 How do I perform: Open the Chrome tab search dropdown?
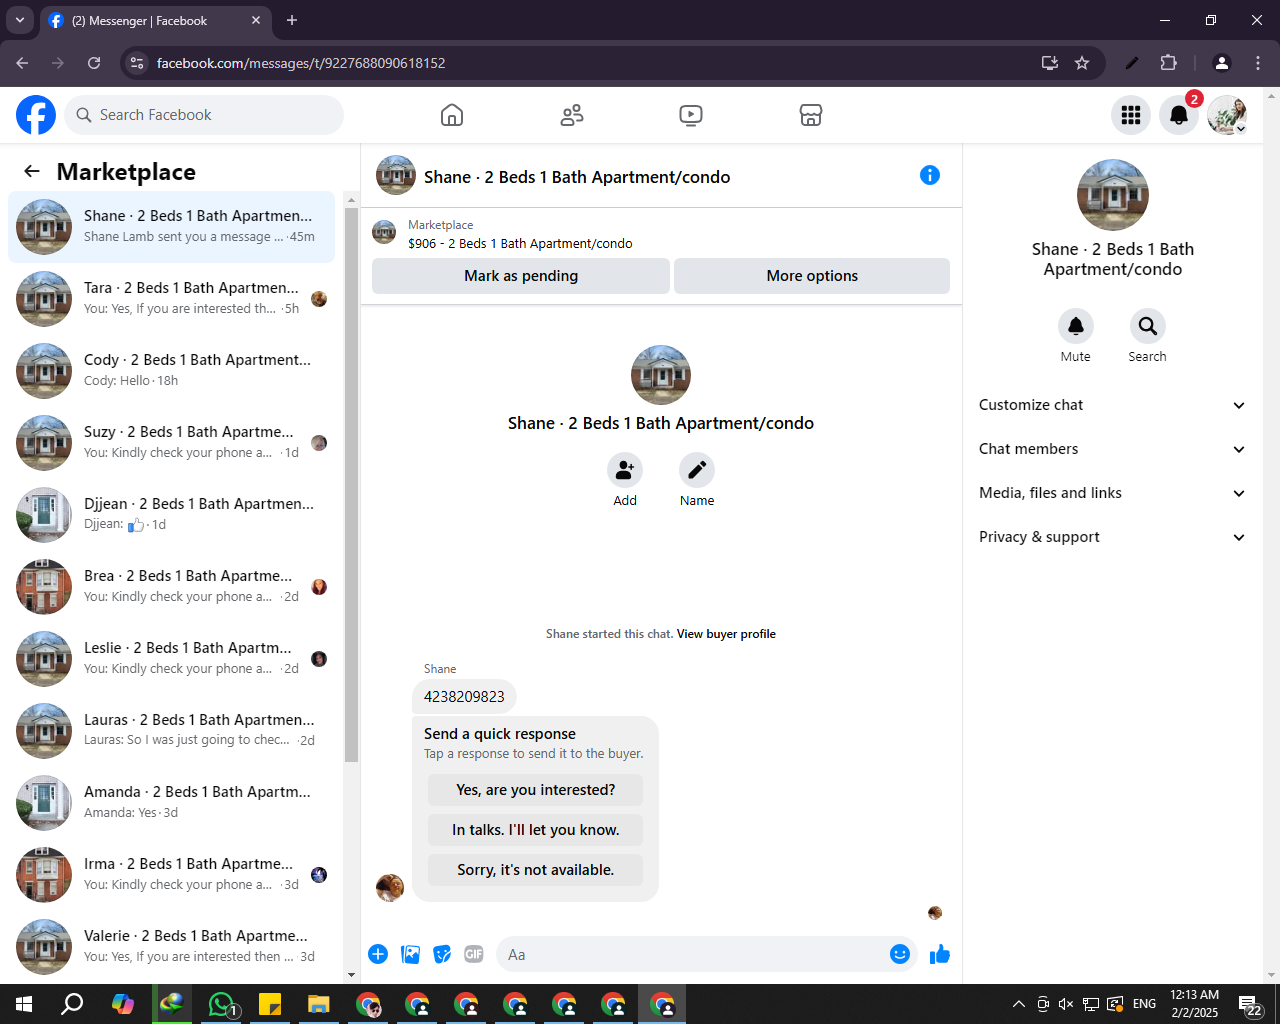point(20,20)
